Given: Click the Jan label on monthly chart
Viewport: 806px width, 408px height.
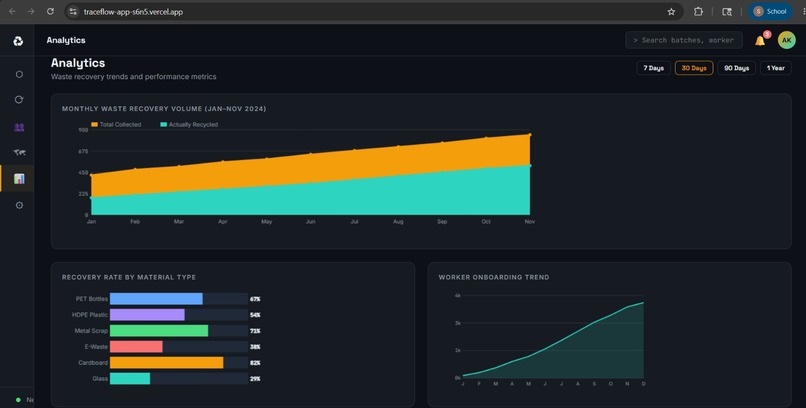Looking at the screenshot, I should click(91, 221).
